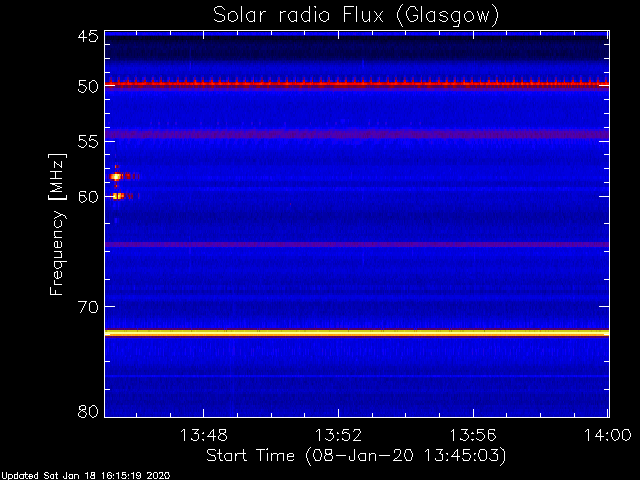Click the 13:52 time axis label

click(338, 435)
